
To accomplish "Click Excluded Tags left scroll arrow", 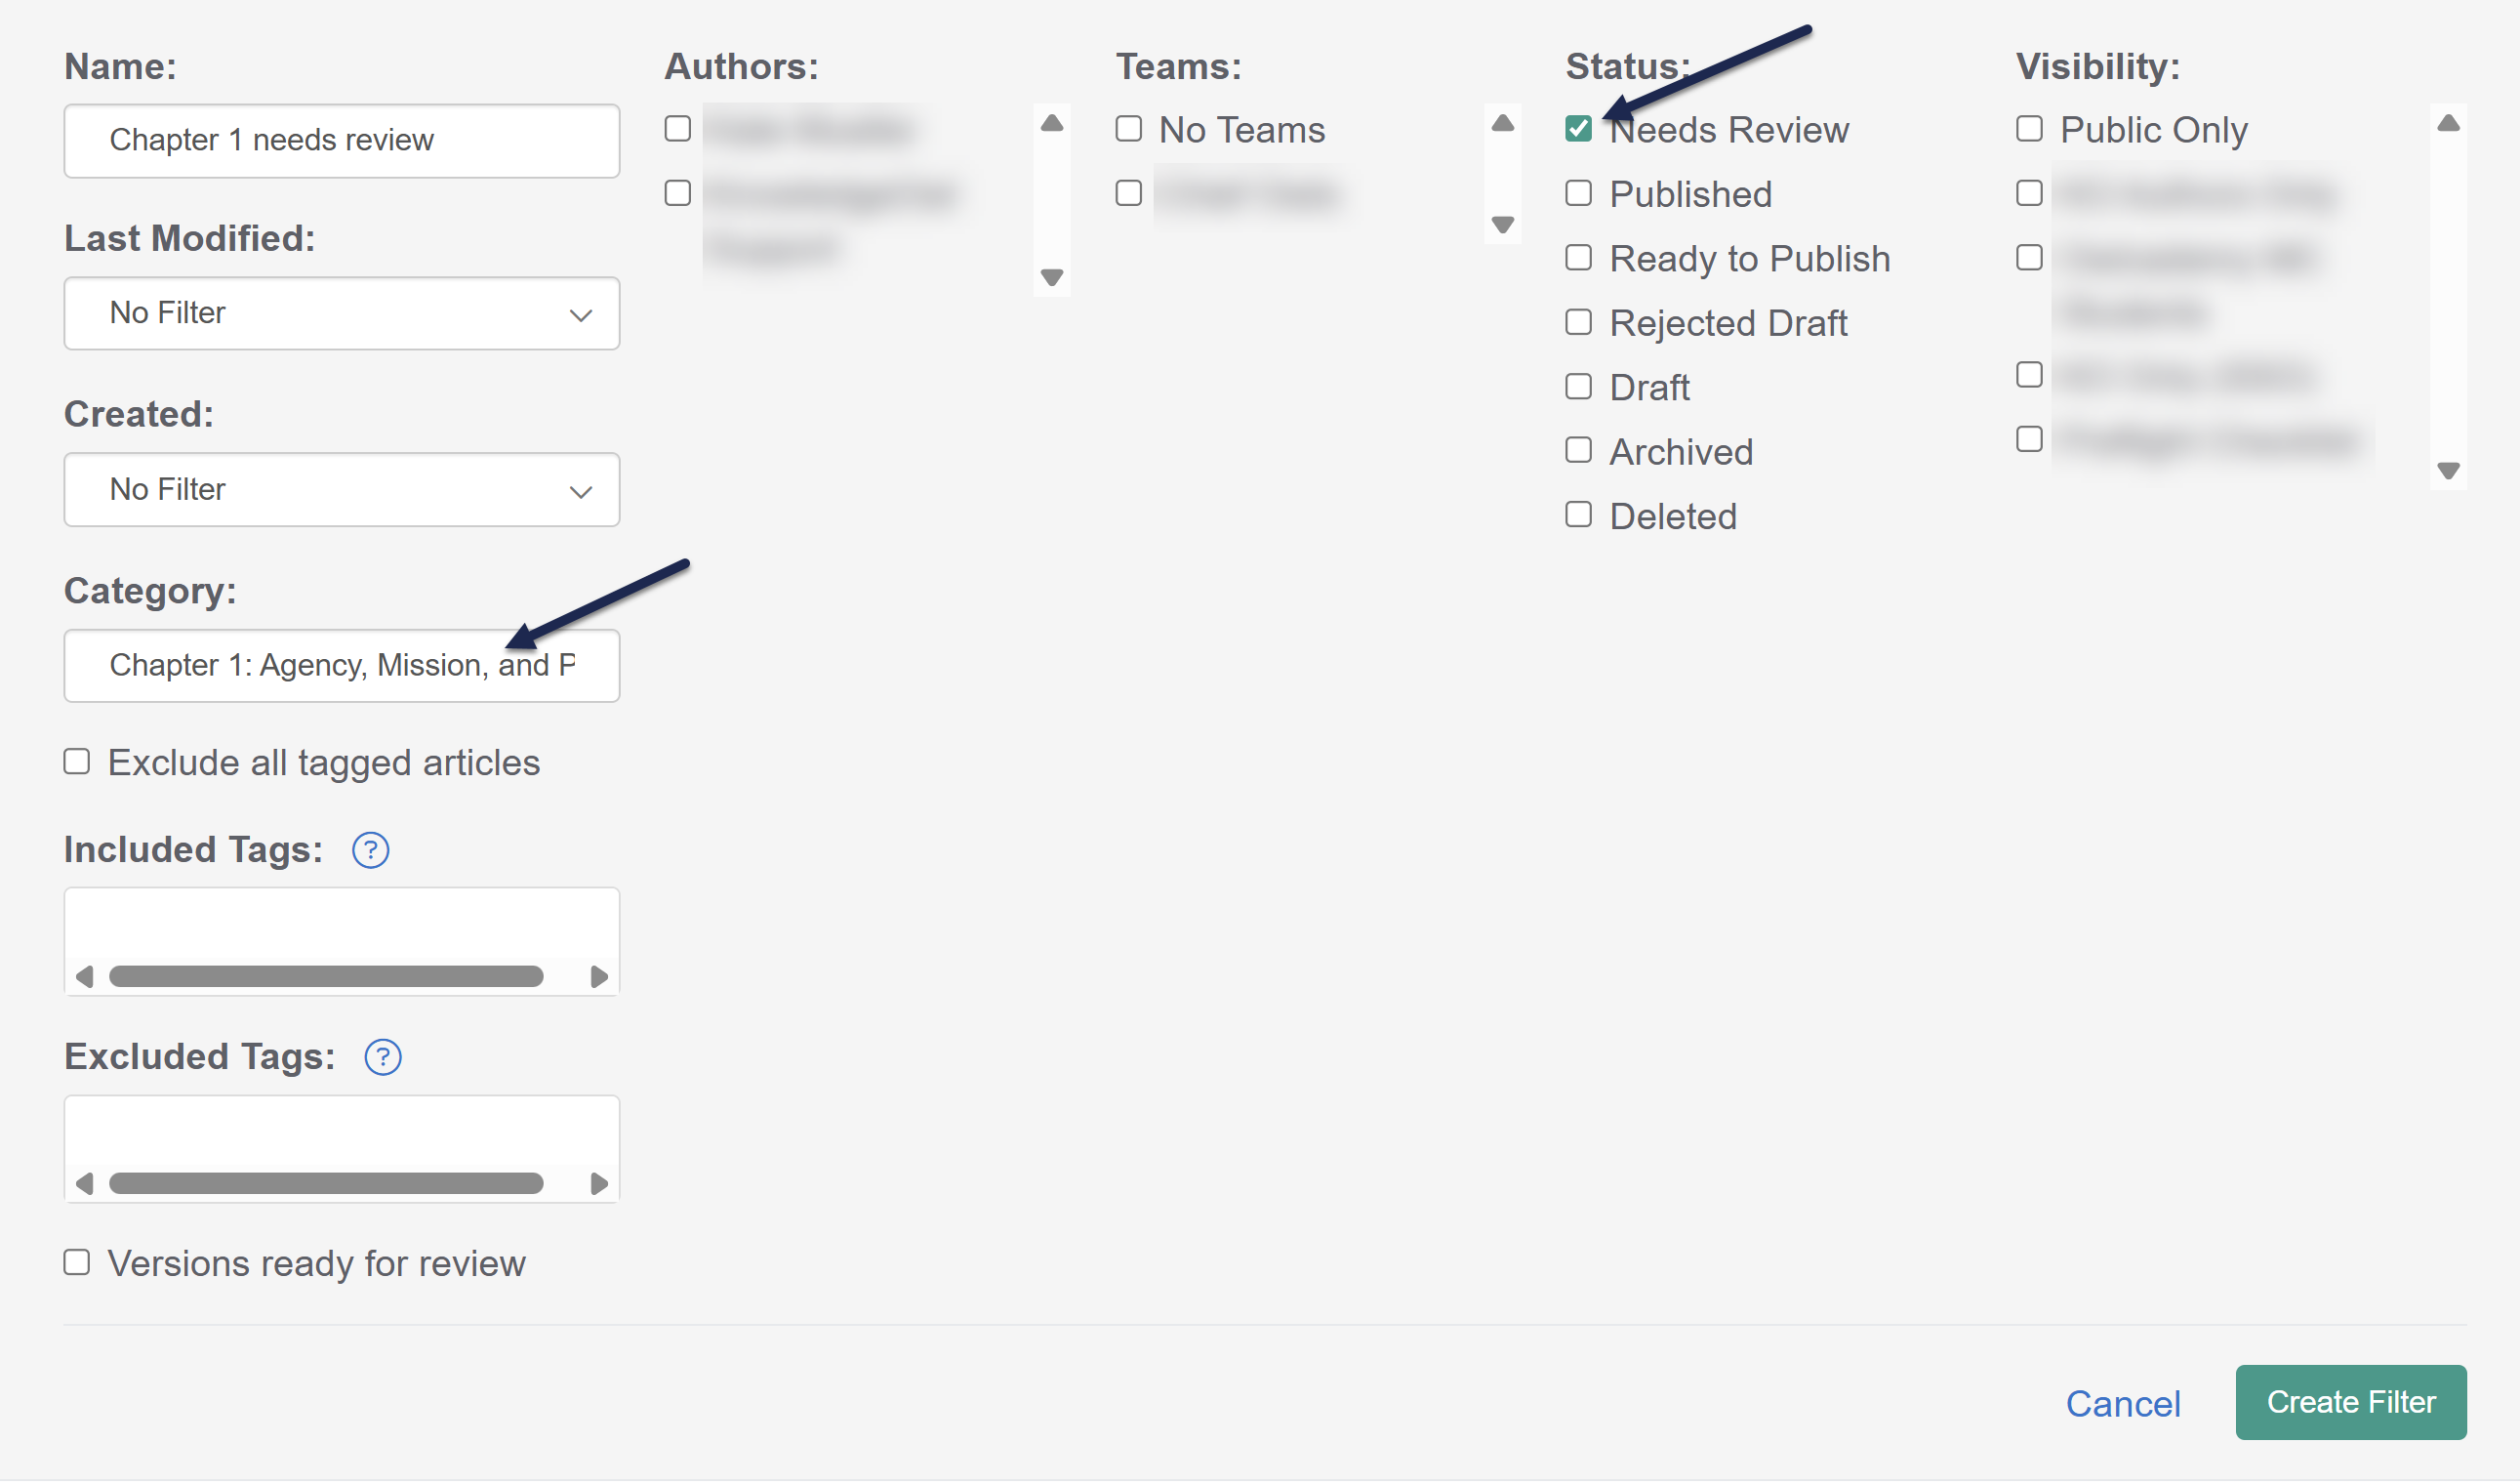I will coord(85,1185).
